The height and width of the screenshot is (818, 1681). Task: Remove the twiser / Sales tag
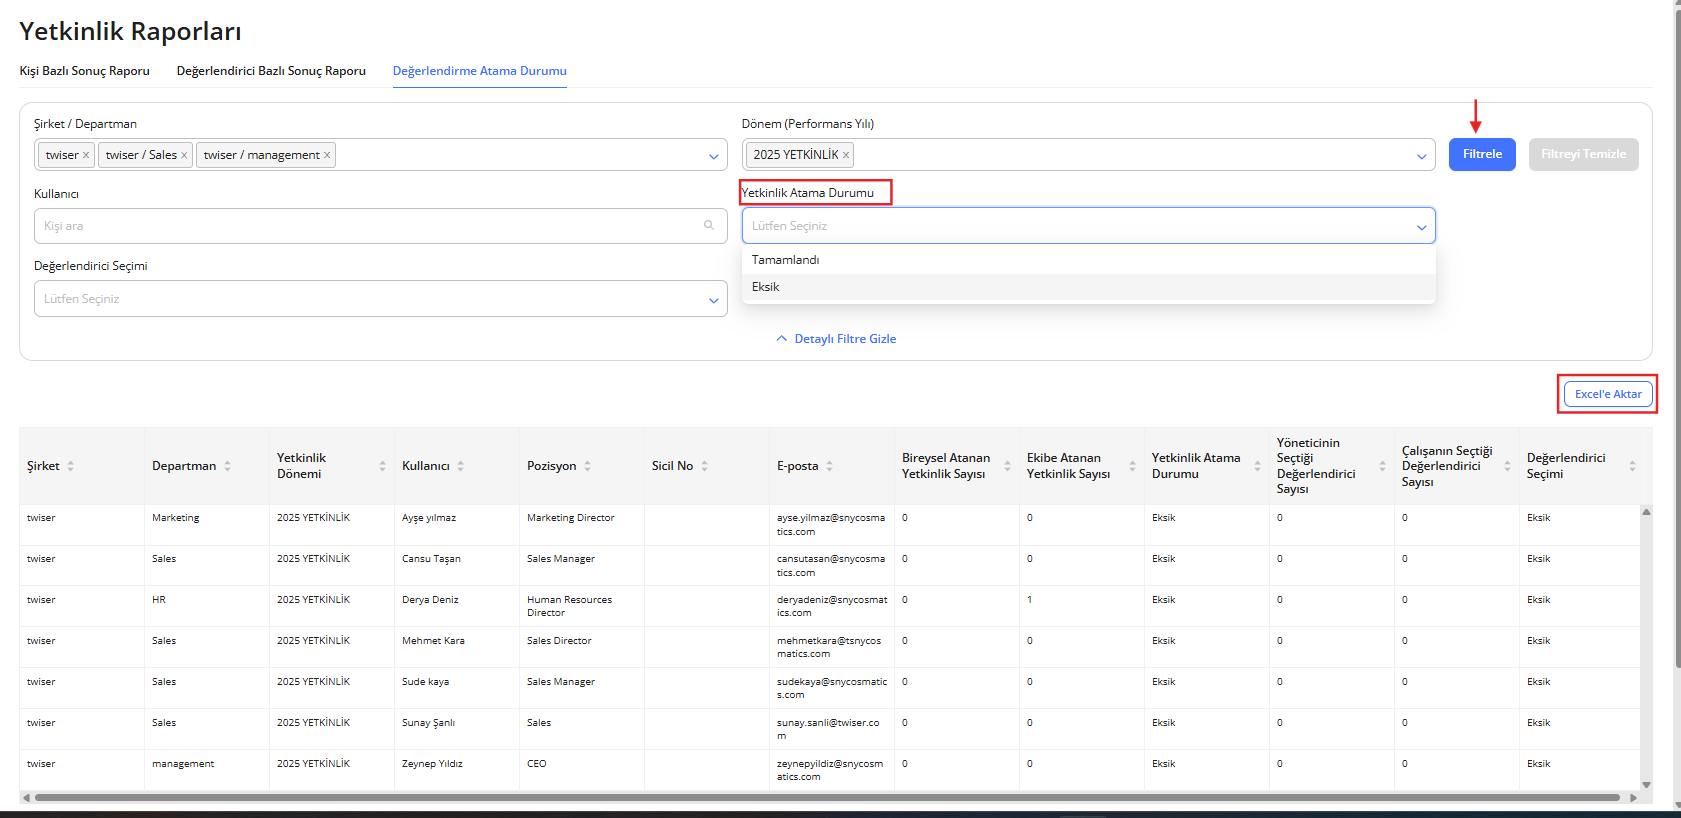[x=184, y=155]
